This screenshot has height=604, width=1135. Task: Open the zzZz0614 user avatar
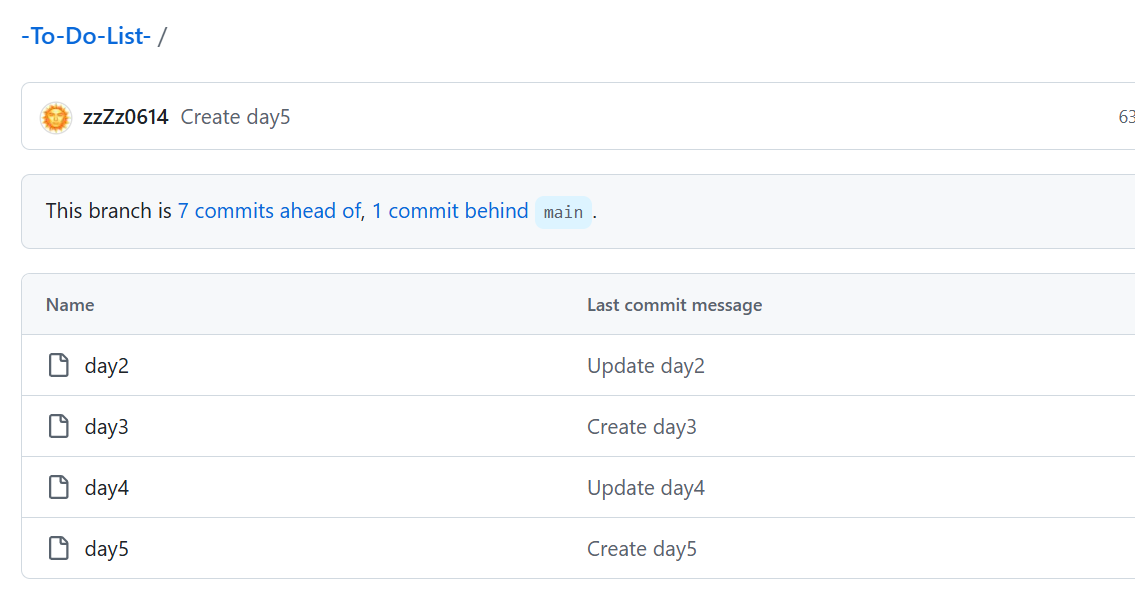pyautogui.click(x=56, y=117)
